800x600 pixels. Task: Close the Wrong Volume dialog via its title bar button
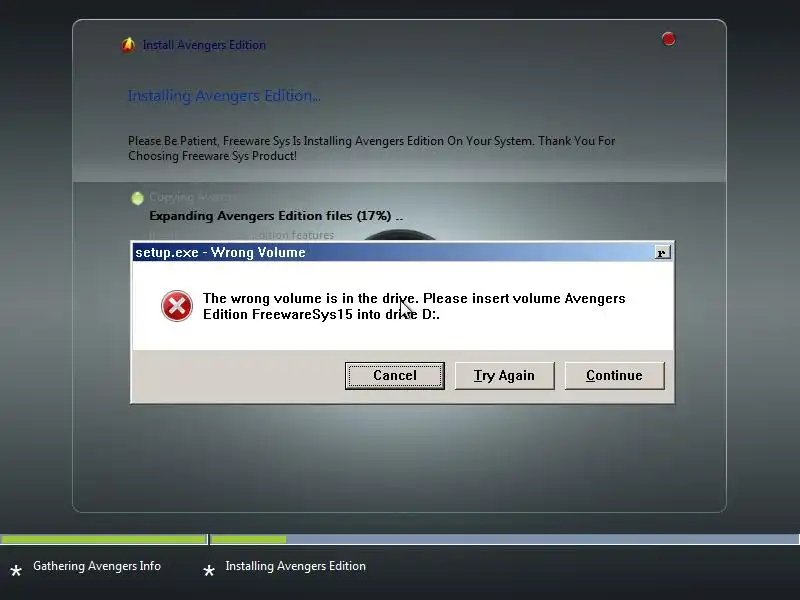662,253
